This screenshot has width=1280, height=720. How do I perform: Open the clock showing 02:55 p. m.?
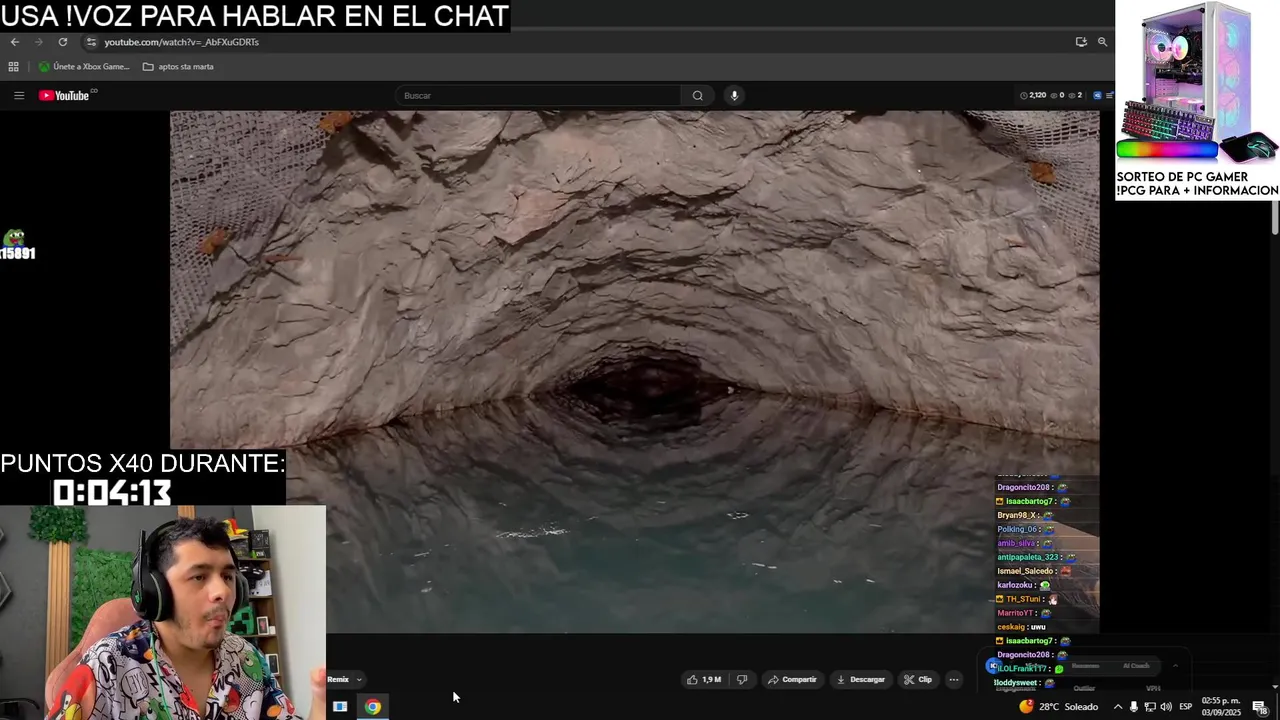click(1221, 707)
